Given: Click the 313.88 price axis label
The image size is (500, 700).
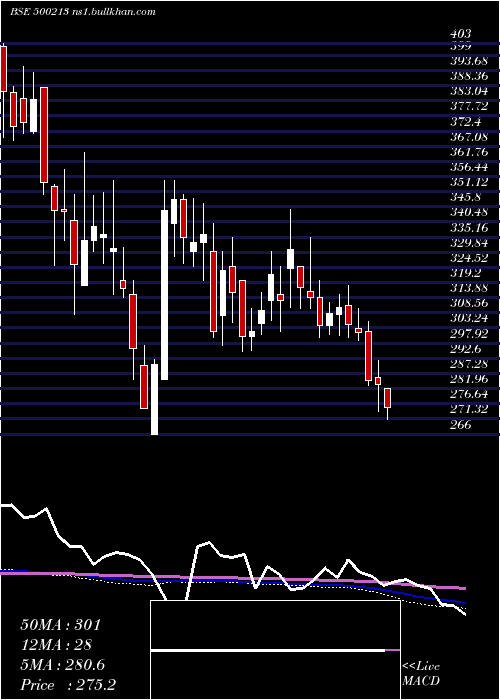Looking at the screenshot, I should (x=469, y=288).
